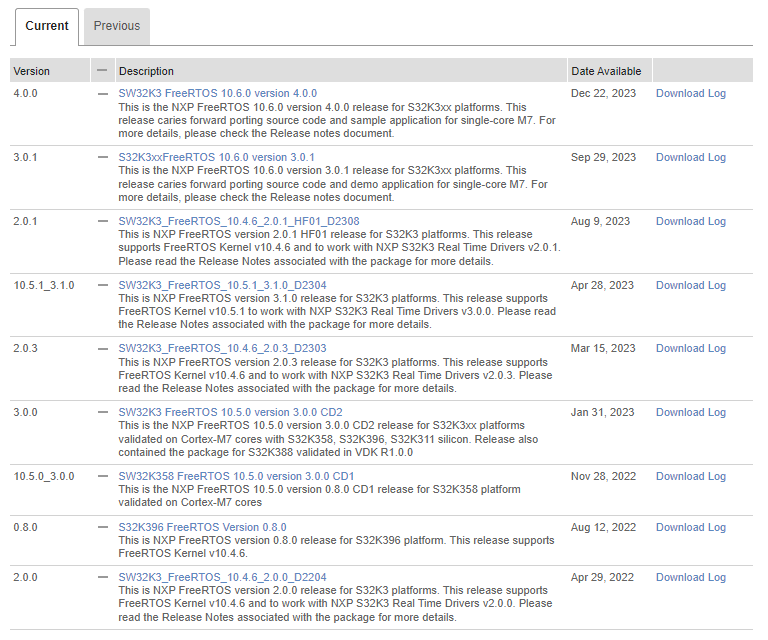Download the Apr 28, 2023 release
This screenshot has height=640, width=768.
pos(679,285)
